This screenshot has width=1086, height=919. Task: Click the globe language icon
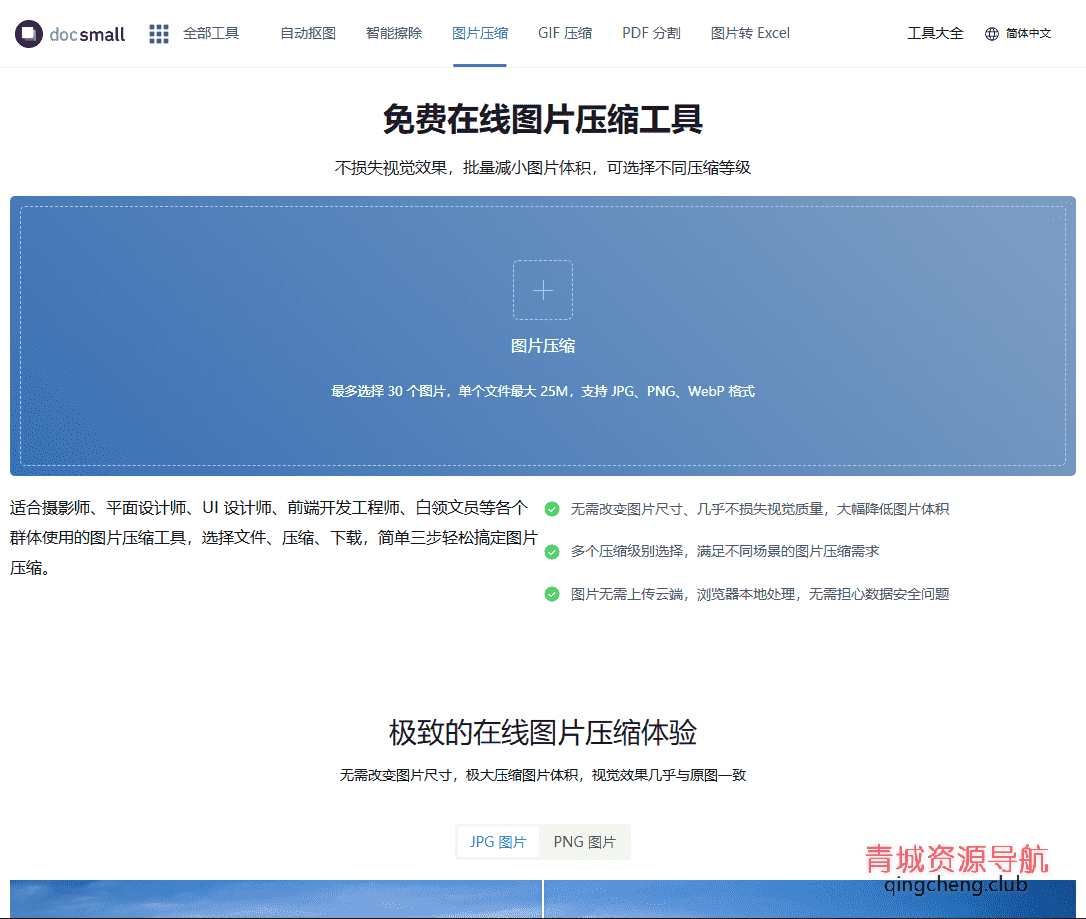[x=992, y=34]
